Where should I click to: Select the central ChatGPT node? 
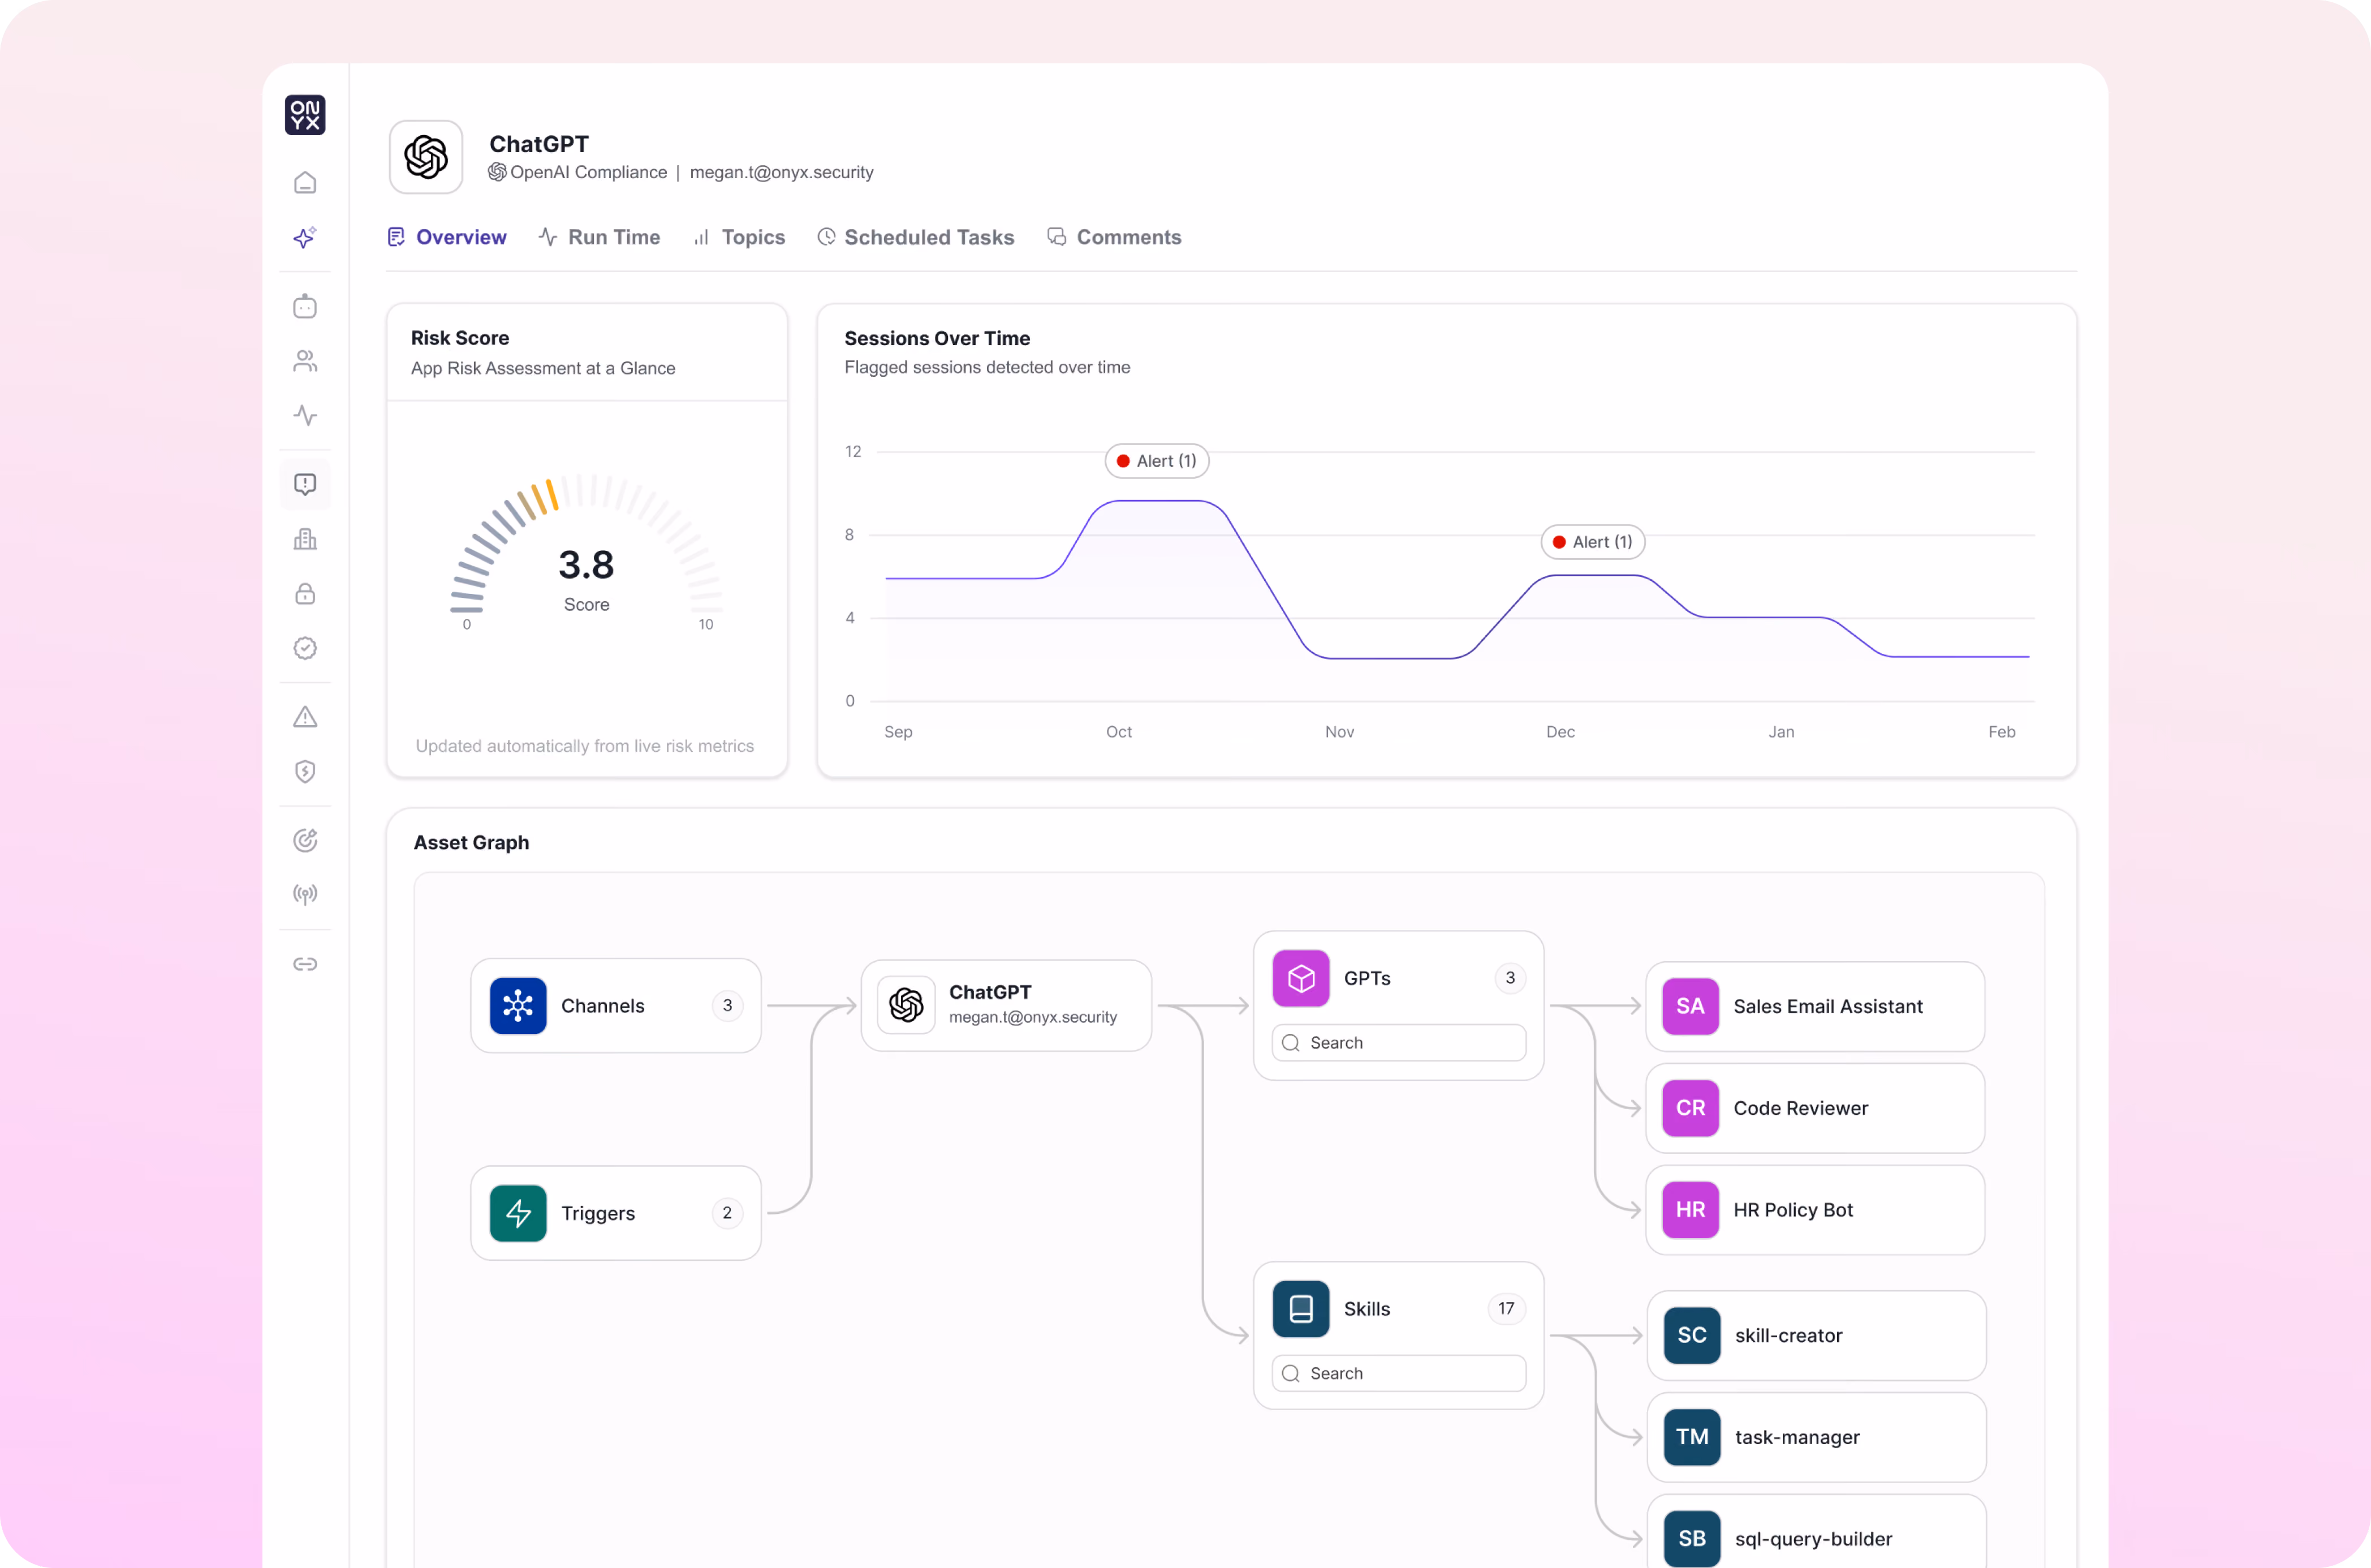1006,1005
